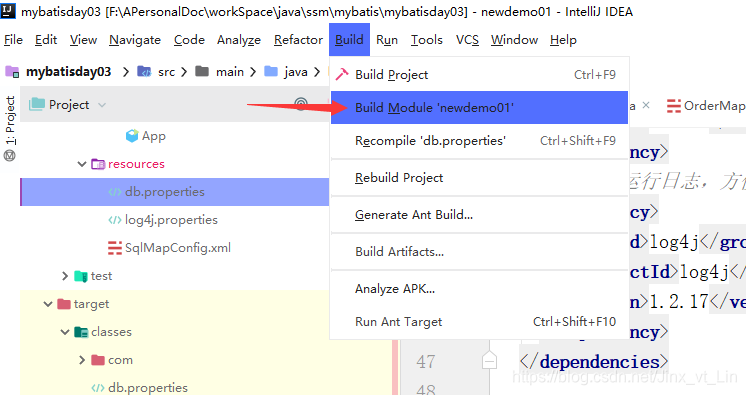Select the target folder
Viewport: 746px width, 395px height.
click(91, 304)
